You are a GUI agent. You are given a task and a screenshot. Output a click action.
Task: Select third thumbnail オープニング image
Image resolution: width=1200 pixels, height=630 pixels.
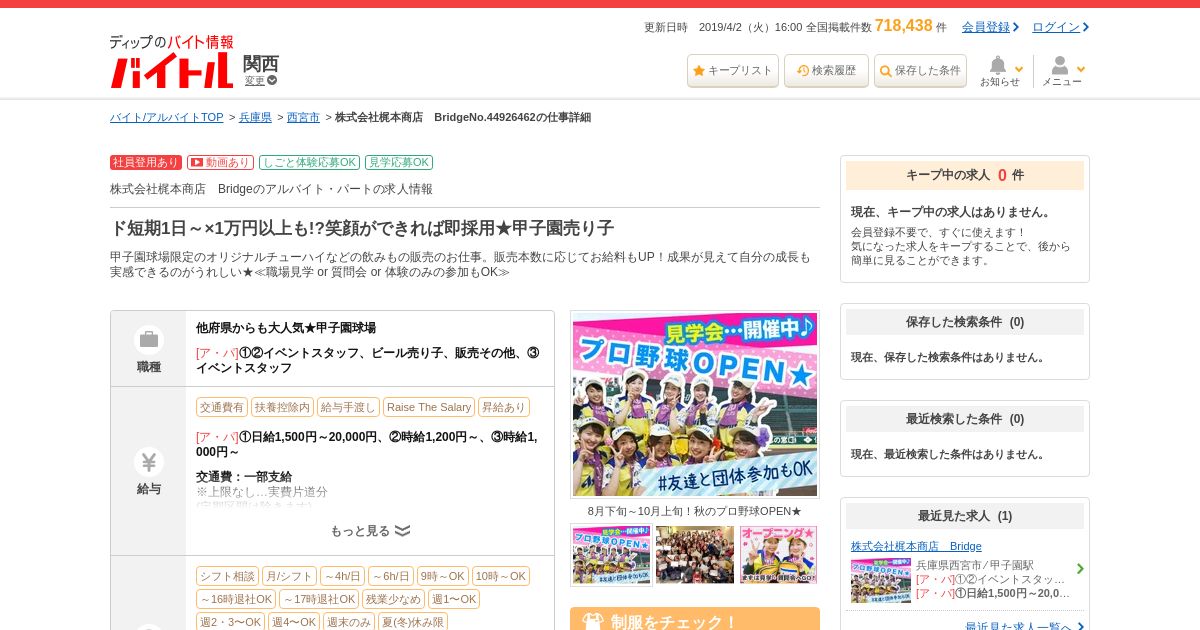[778, 555]
